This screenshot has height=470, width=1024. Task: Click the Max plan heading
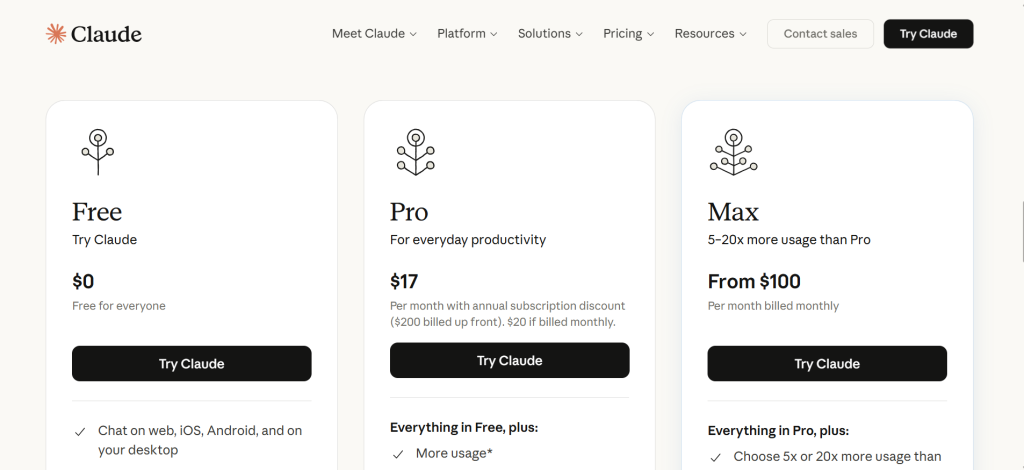coord(733,212)
